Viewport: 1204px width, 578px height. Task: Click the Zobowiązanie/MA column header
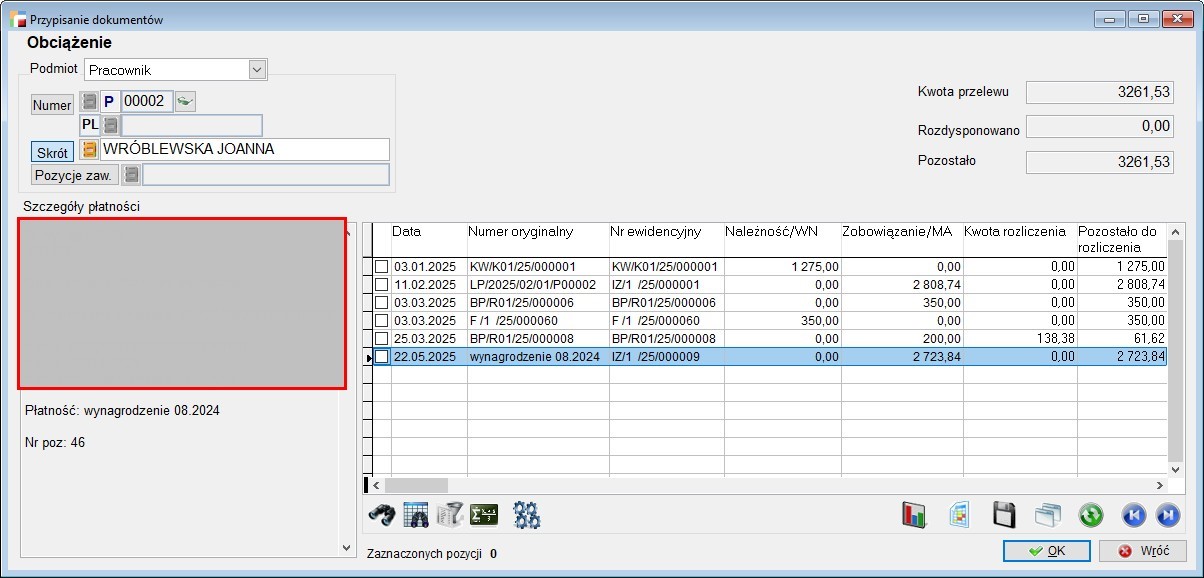pos(901,240)
